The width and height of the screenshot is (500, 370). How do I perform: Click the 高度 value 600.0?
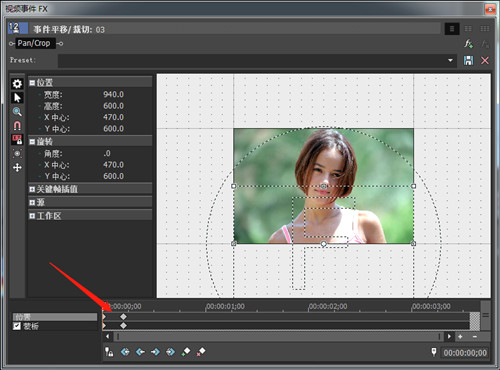(113, 106)
